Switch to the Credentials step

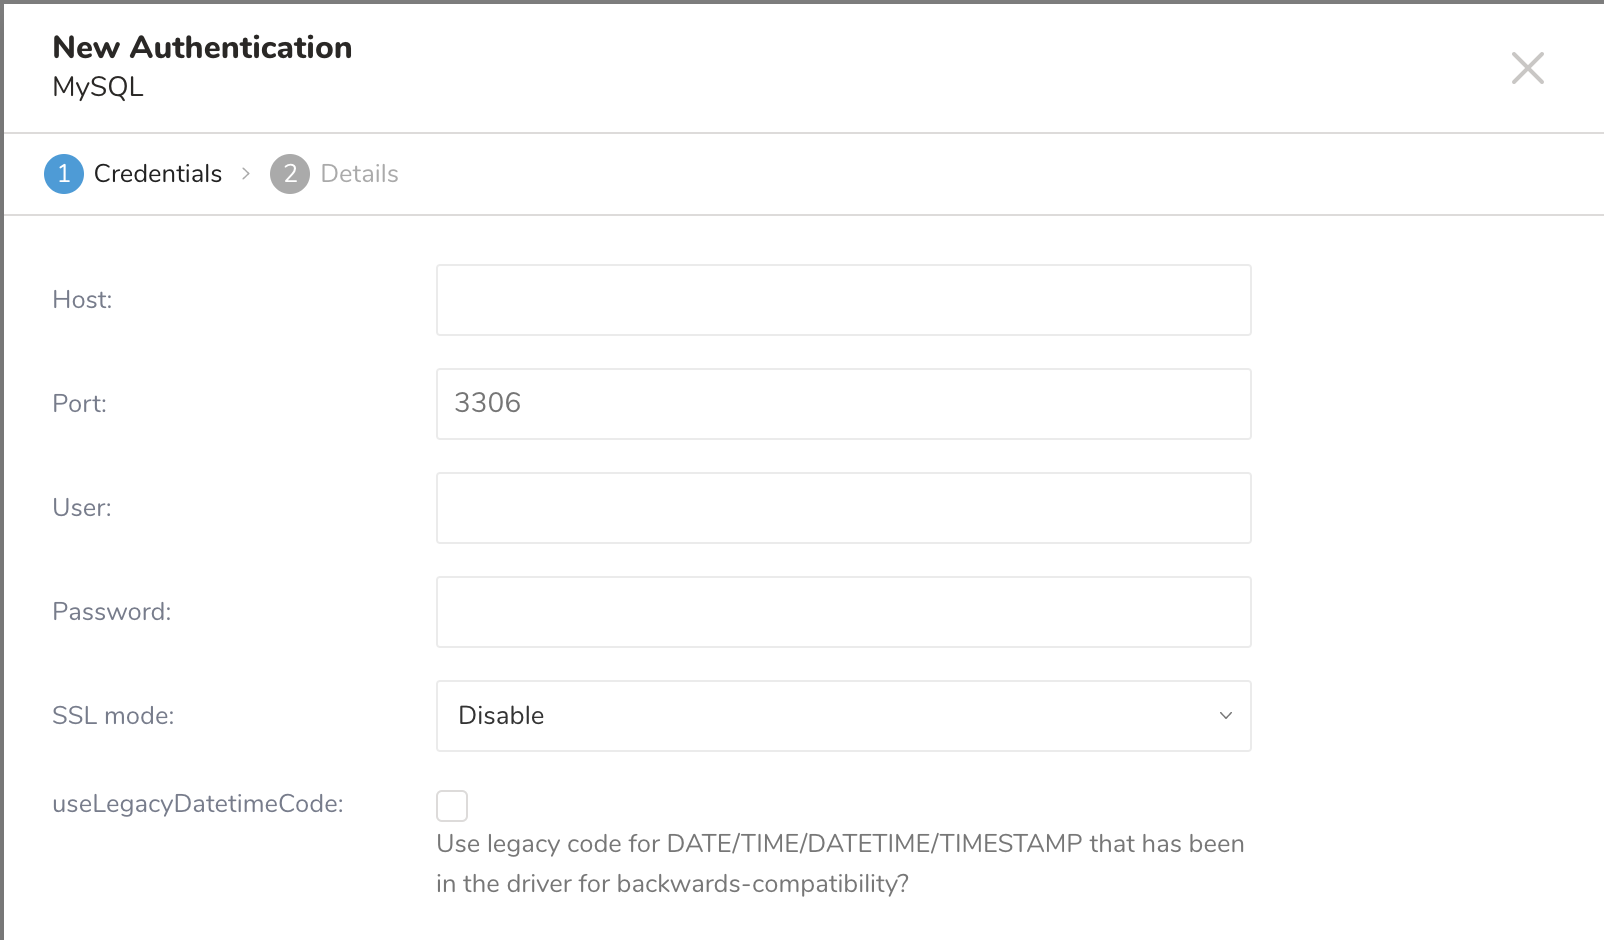point(157,174)
